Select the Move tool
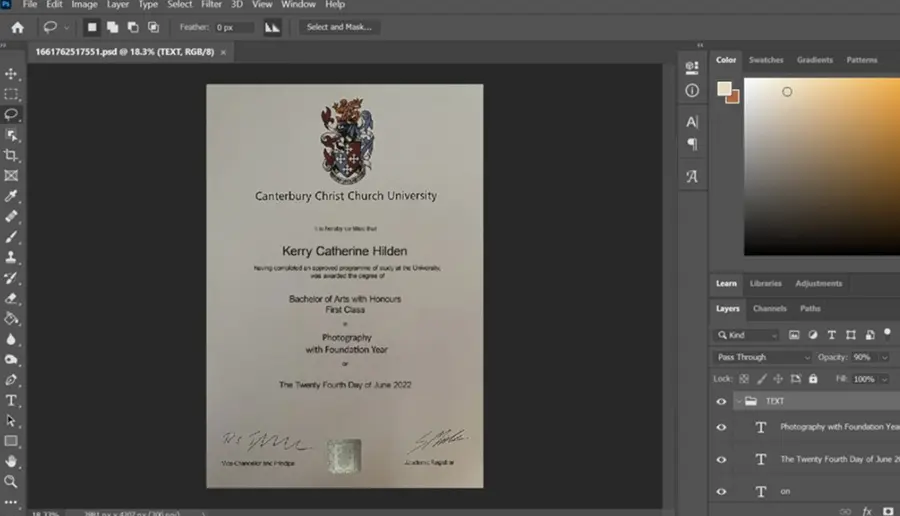The width and height of the screenshot is (900, 516). point(11,73)
